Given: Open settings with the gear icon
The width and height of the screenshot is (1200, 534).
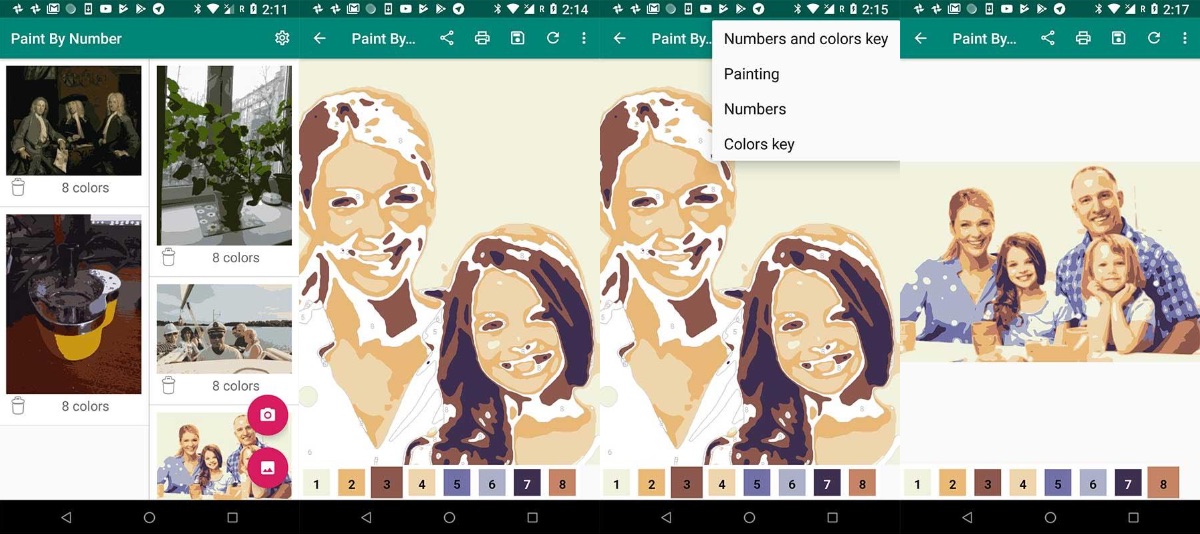Looking at the screenshot, I should click(x=282, y=38).
